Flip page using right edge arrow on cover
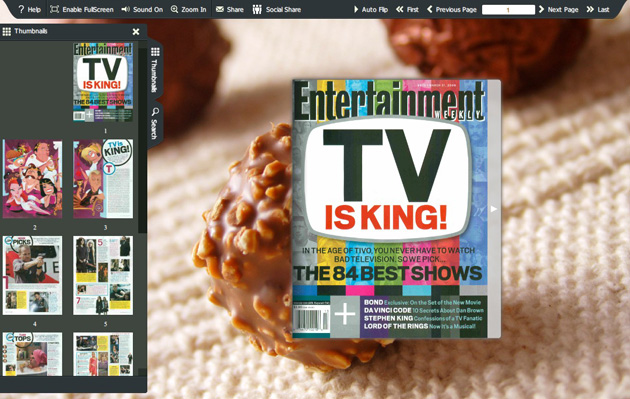 pos(494,209)
